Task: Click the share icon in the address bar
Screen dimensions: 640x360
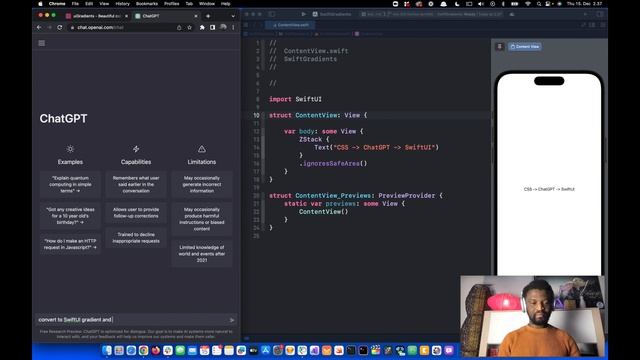Action: [179, 27]
